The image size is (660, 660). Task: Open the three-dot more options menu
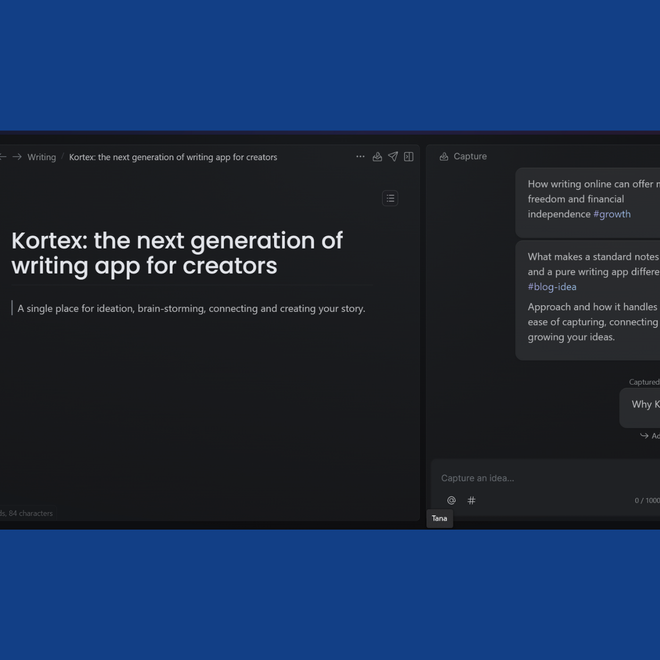pos(360,157)
